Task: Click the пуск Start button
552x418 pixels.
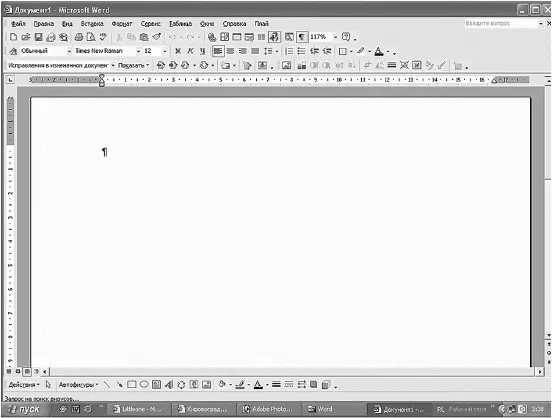Action: (25, 409)
